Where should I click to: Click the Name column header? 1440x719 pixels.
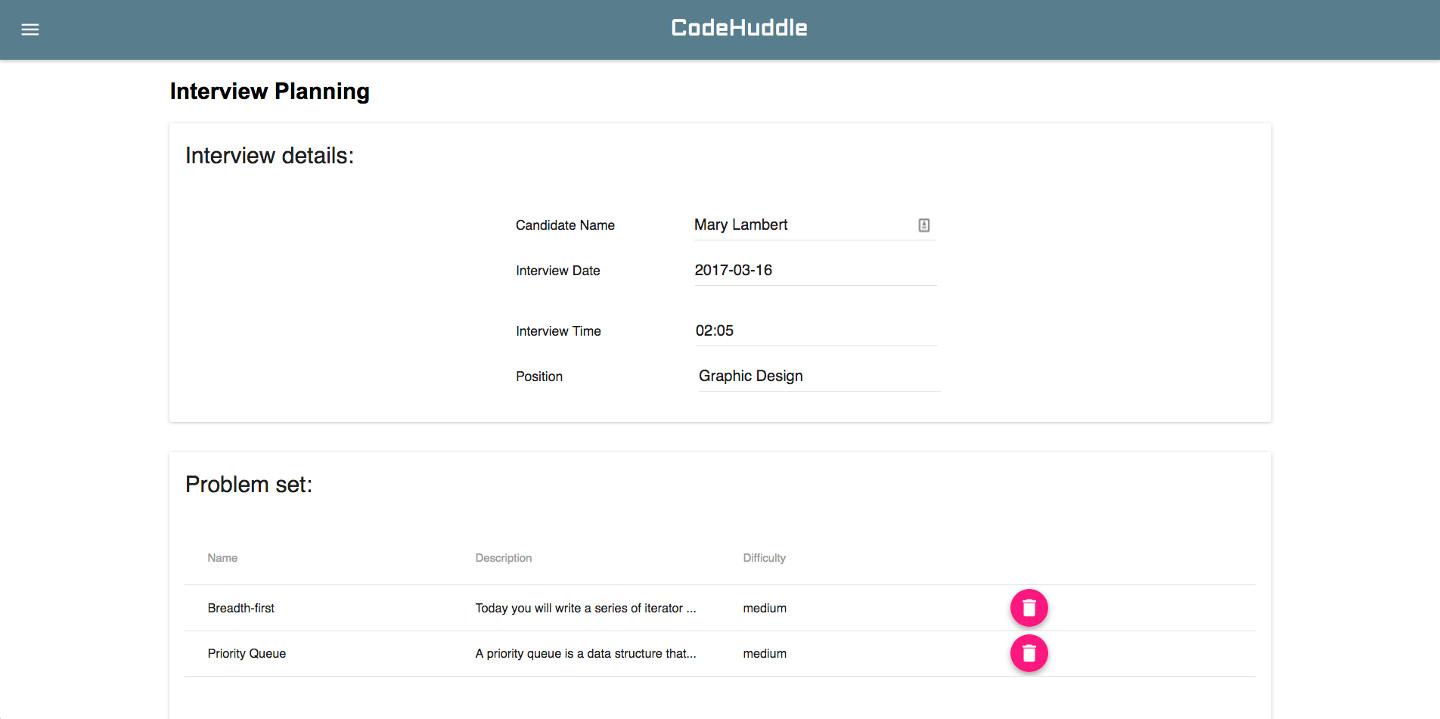223,558
